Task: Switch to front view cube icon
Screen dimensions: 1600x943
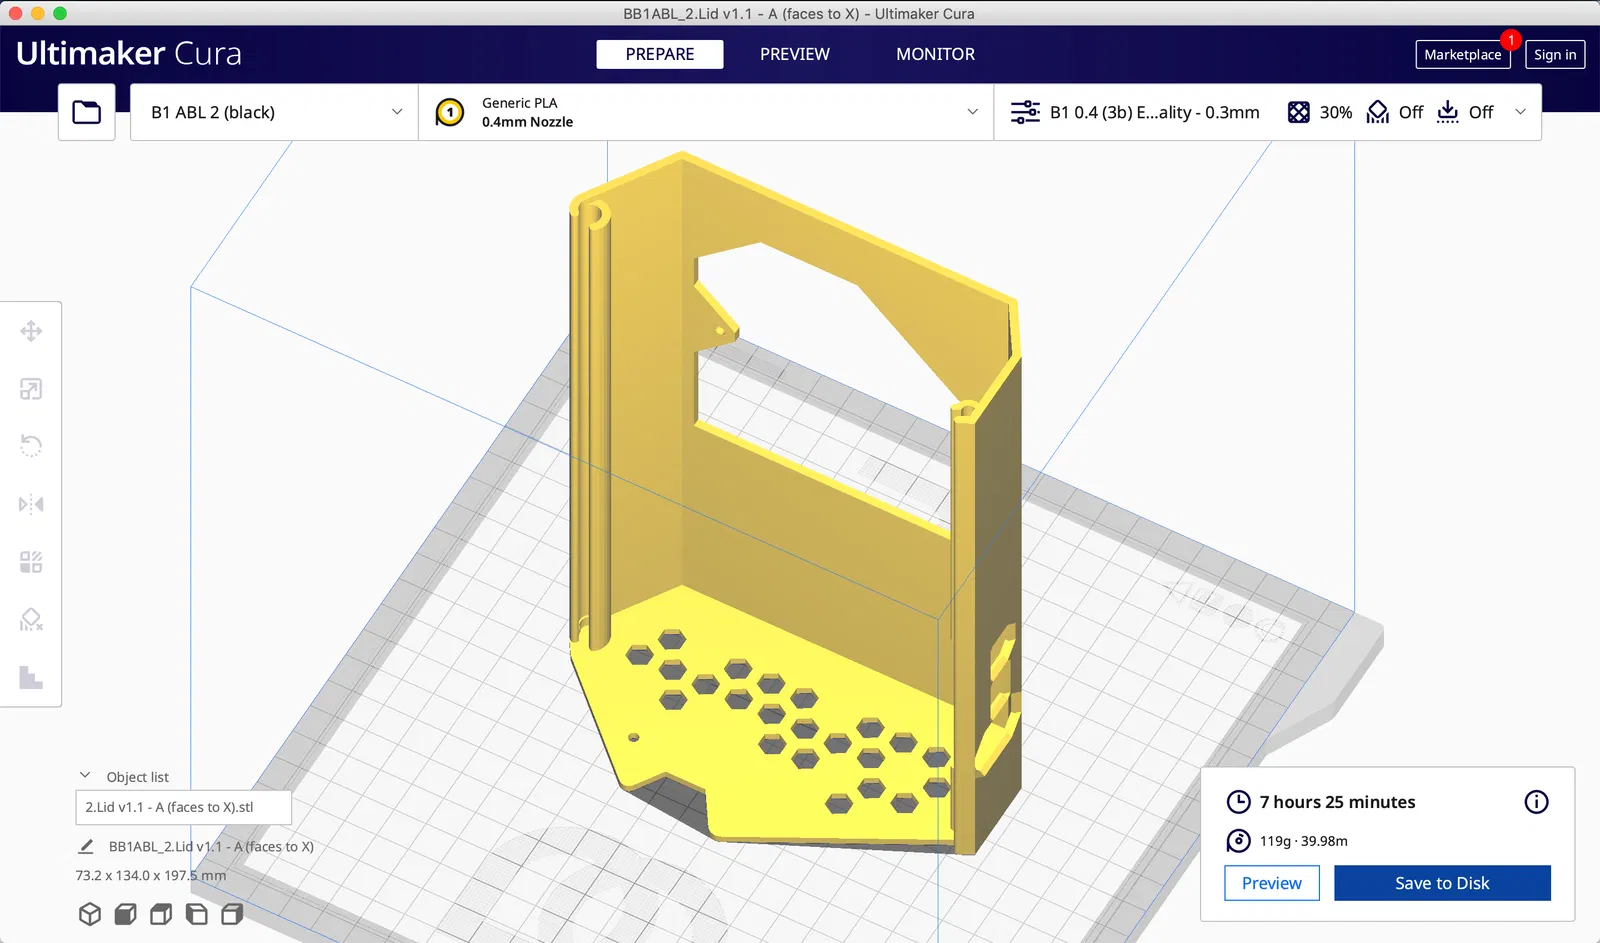Action: [x=125, y=914]
